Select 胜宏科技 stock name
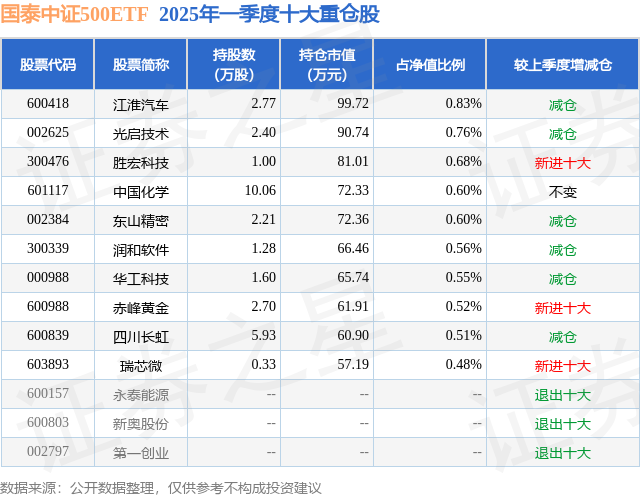The width and height of the screenshot is (640, 497). pos(141,162)
